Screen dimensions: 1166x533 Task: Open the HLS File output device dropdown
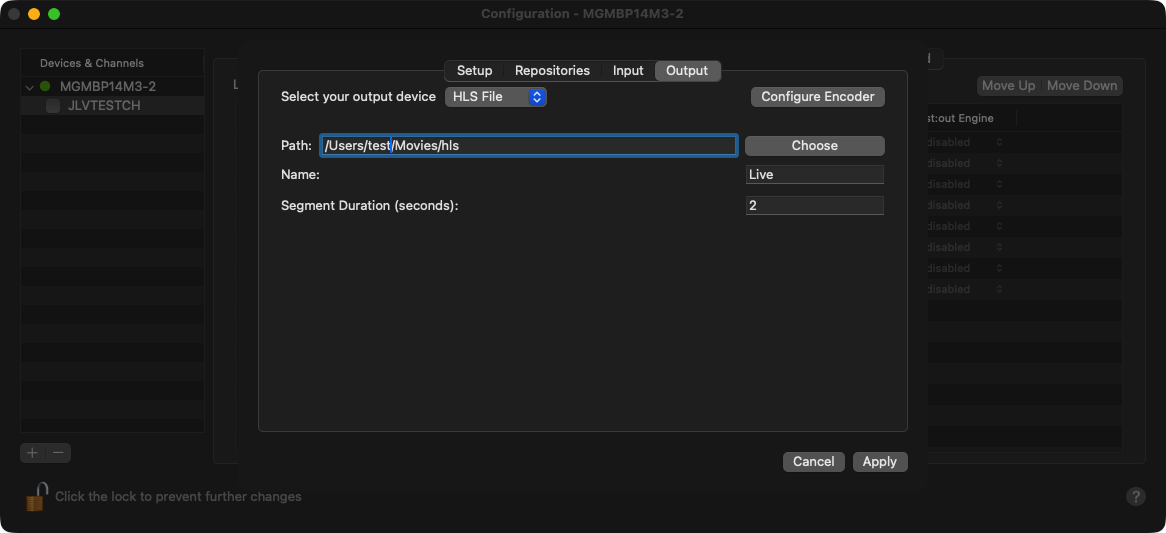pyautogui.click(x=496, y=97)
